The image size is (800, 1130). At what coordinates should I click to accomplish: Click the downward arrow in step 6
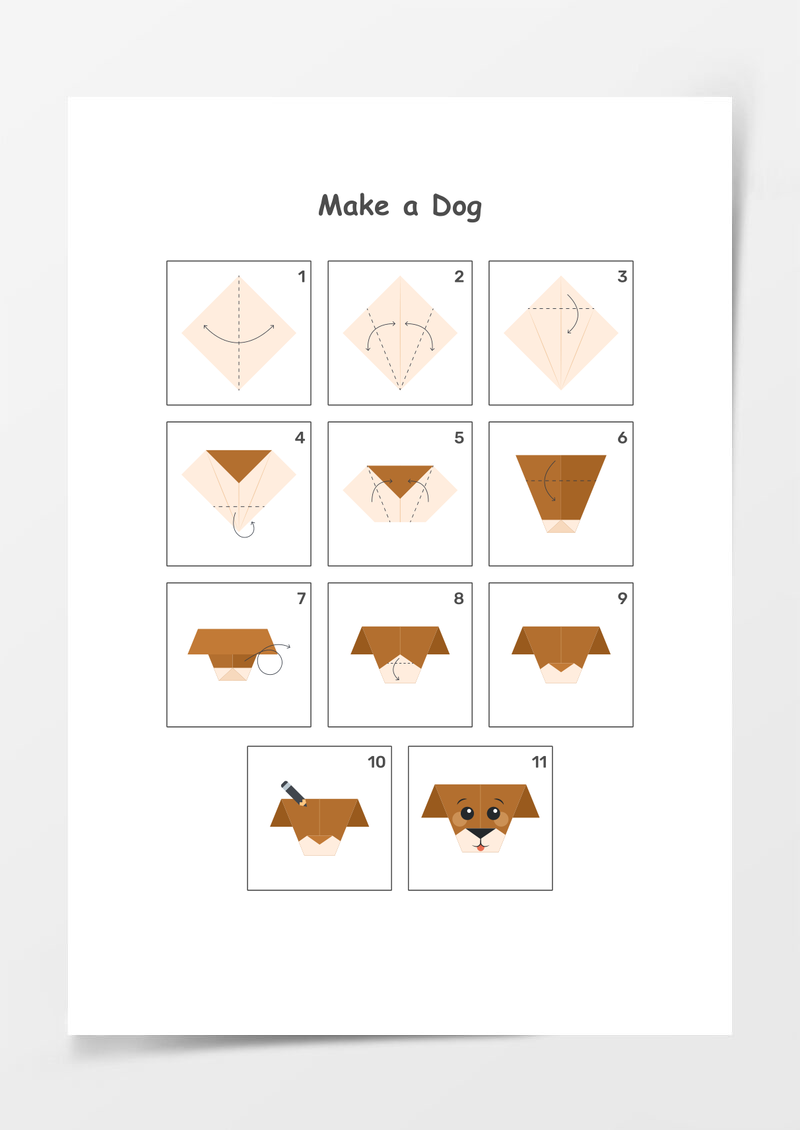point(550,481)
